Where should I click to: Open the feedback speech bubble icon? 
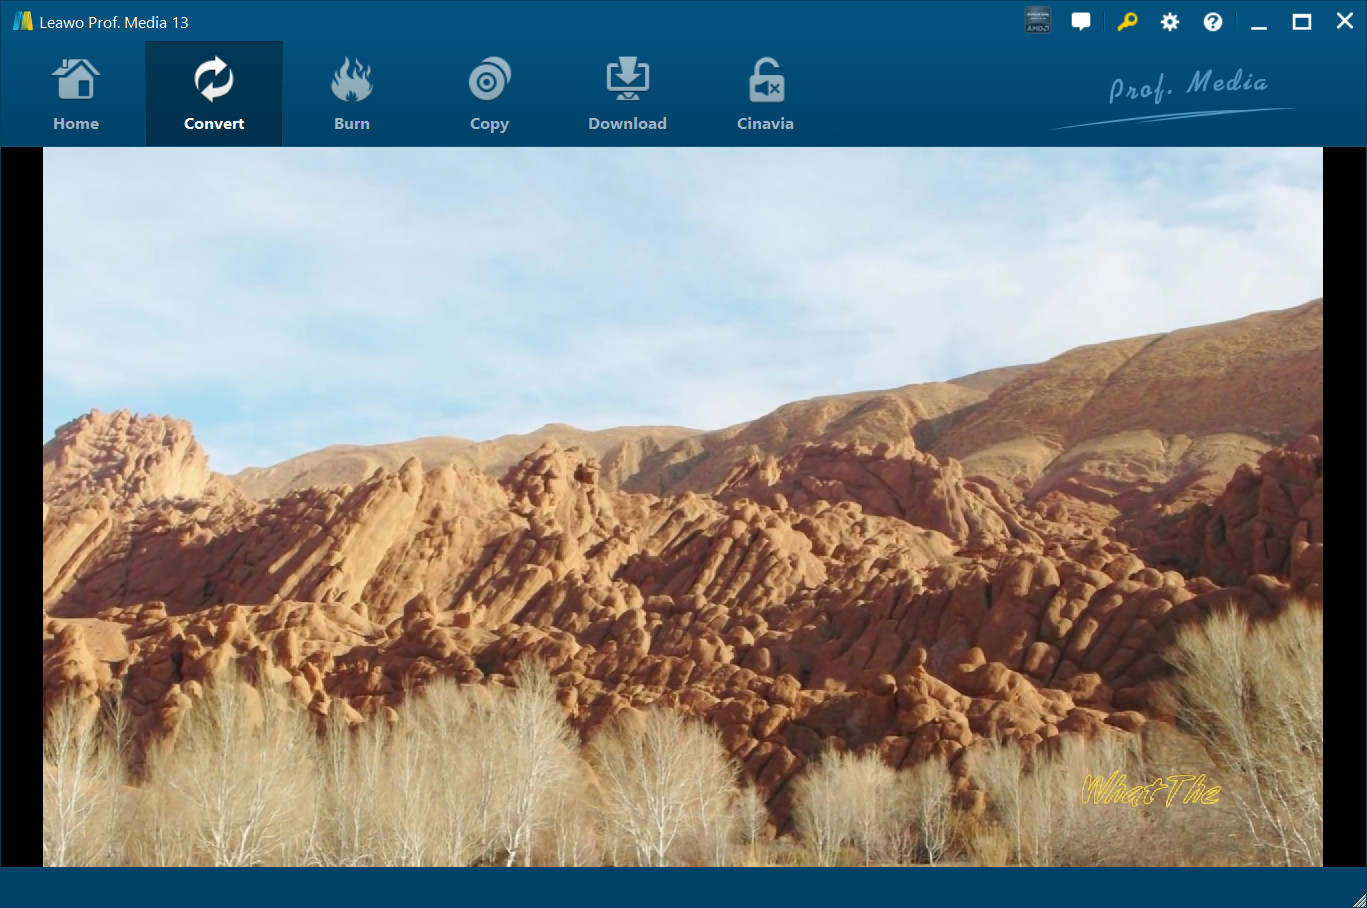point(1081,22)
